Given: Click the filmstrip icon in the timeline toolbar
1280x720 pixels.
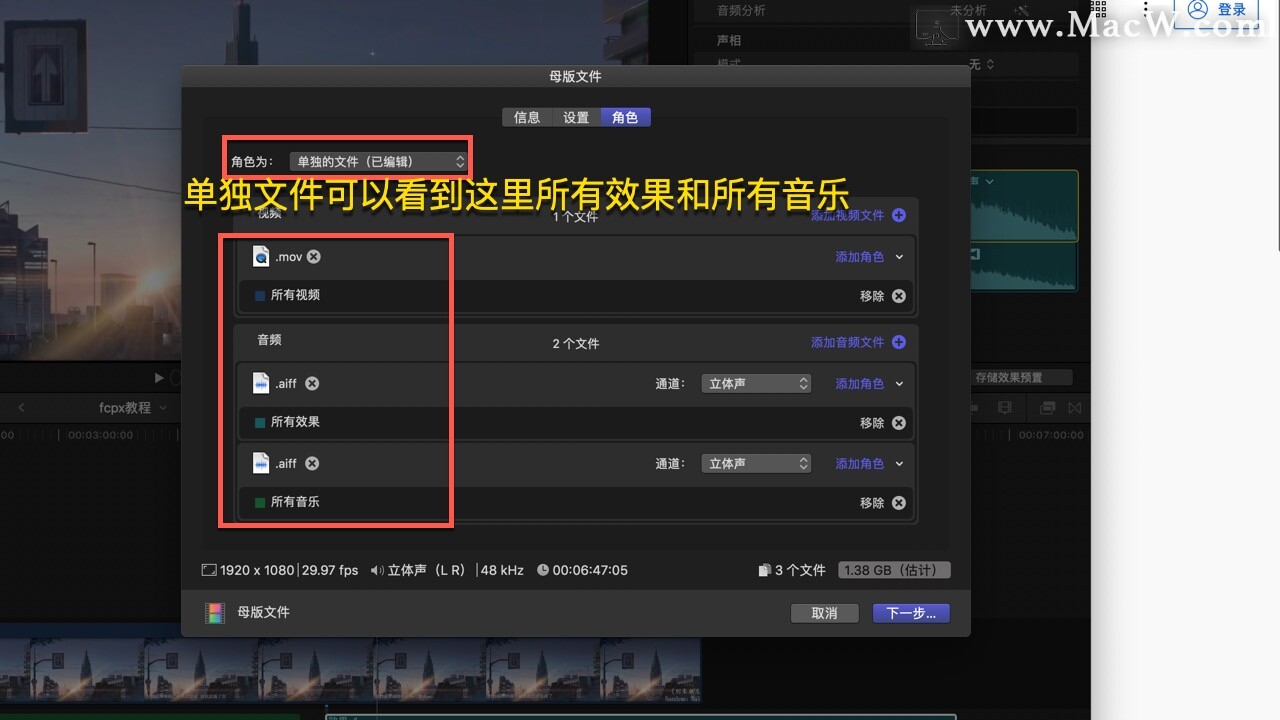Looking at the screenshot, I should click(x=1006, y=408).
